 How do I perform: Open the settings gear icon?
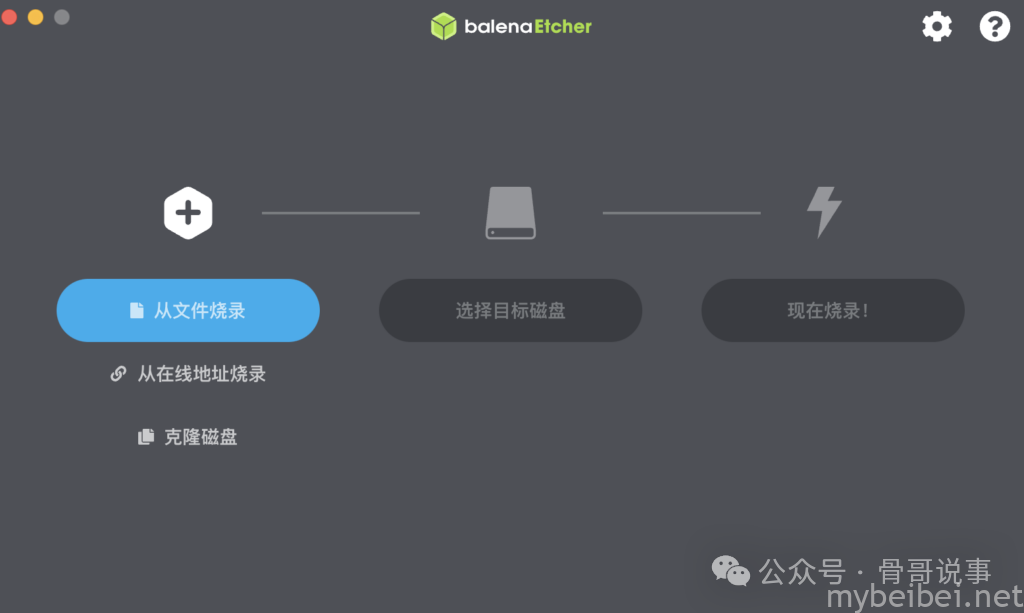tap(936, 27)
